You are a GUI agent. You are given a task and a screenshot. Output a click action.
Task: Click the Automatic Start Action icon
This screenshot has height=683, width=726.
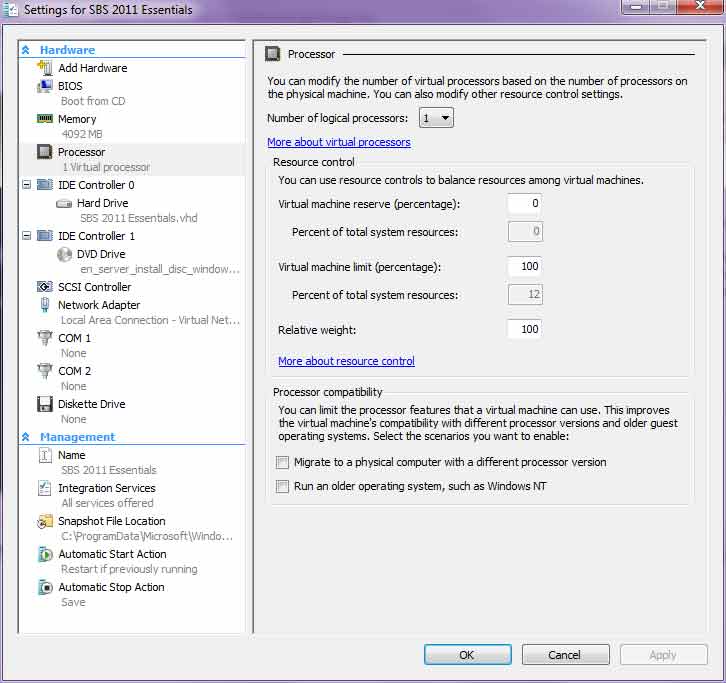pyautogui.click(x=45, y=554)
